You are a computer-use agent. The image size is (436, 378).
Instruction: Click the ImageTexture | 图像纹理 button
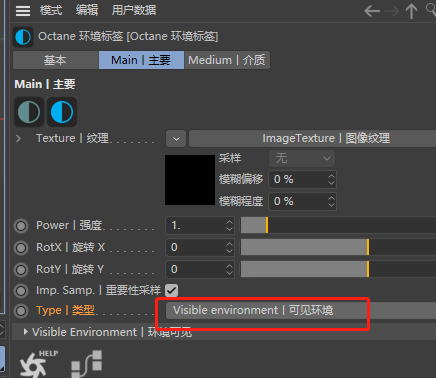click(x=313, y=139)
